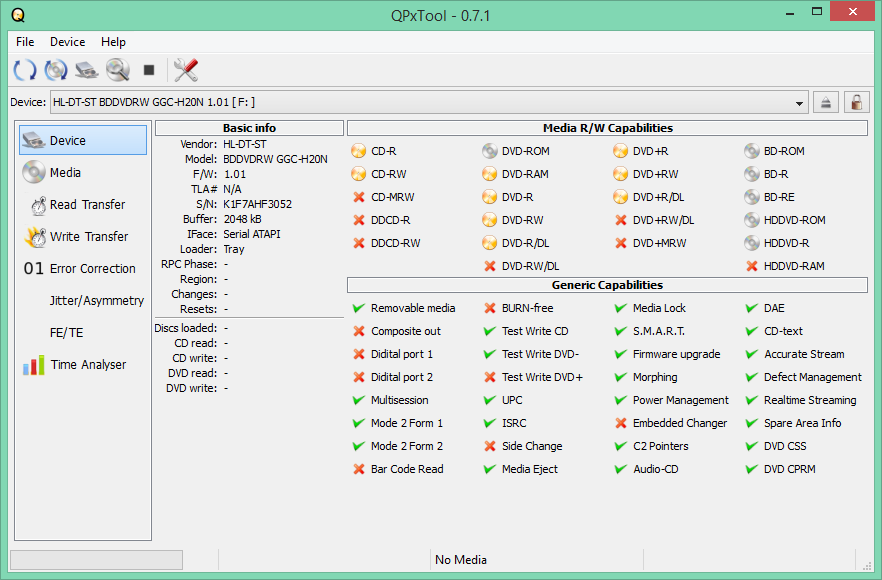Image resolution: width=882 pixels, height=580 pixels.
Task: Click the Realtime Streaming label
Action: tap(810, 400)
